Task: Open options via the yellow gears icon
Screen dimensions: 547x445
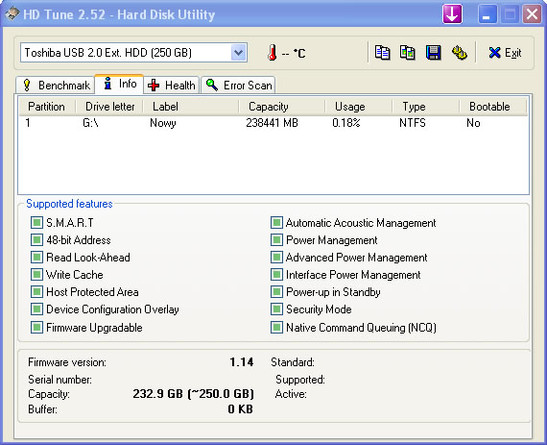Action: [459, 53]
